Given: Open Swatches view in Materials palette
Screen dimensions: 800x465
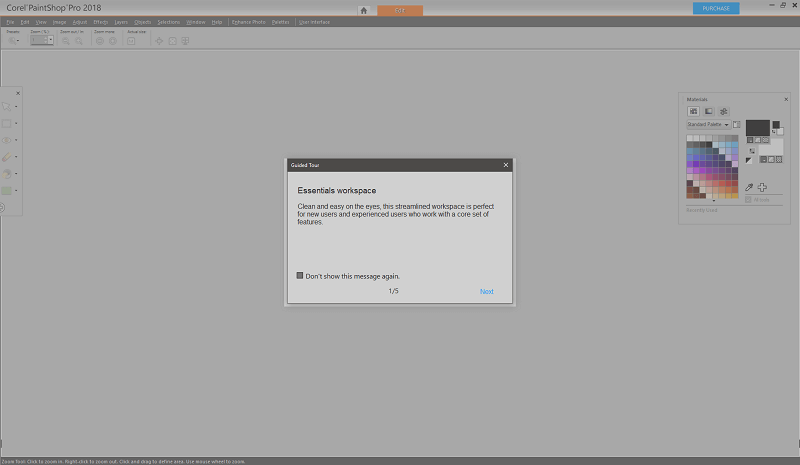Looking at the screenshot, I should pos(693,111).
